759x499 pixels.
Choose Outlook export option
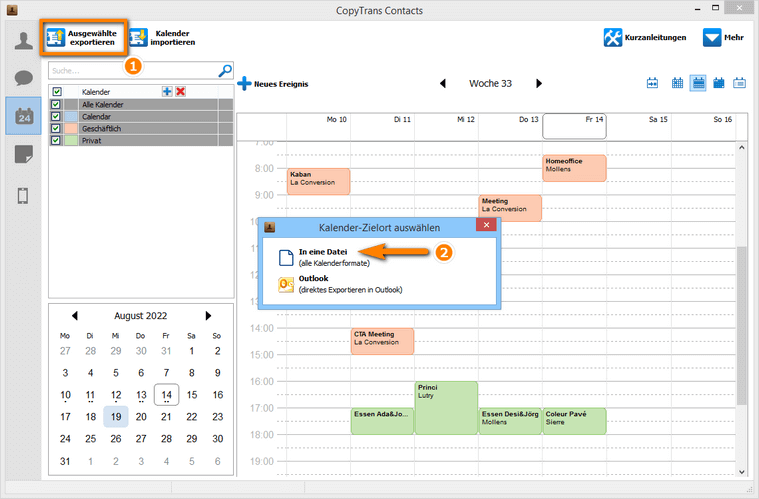[340, 284]
